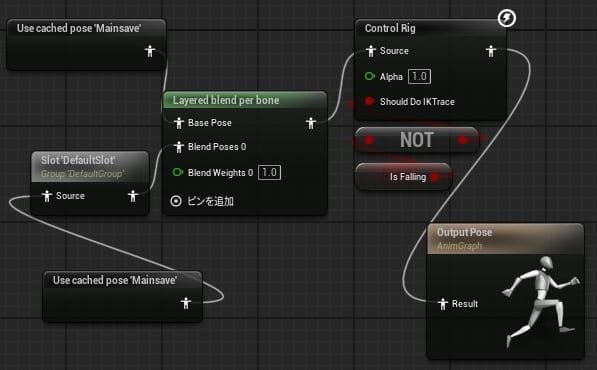597x370 pixels.
Task: Click the fast path lightning icon on Control Rig
Action: pyautogui.click(x=507, y=18)
